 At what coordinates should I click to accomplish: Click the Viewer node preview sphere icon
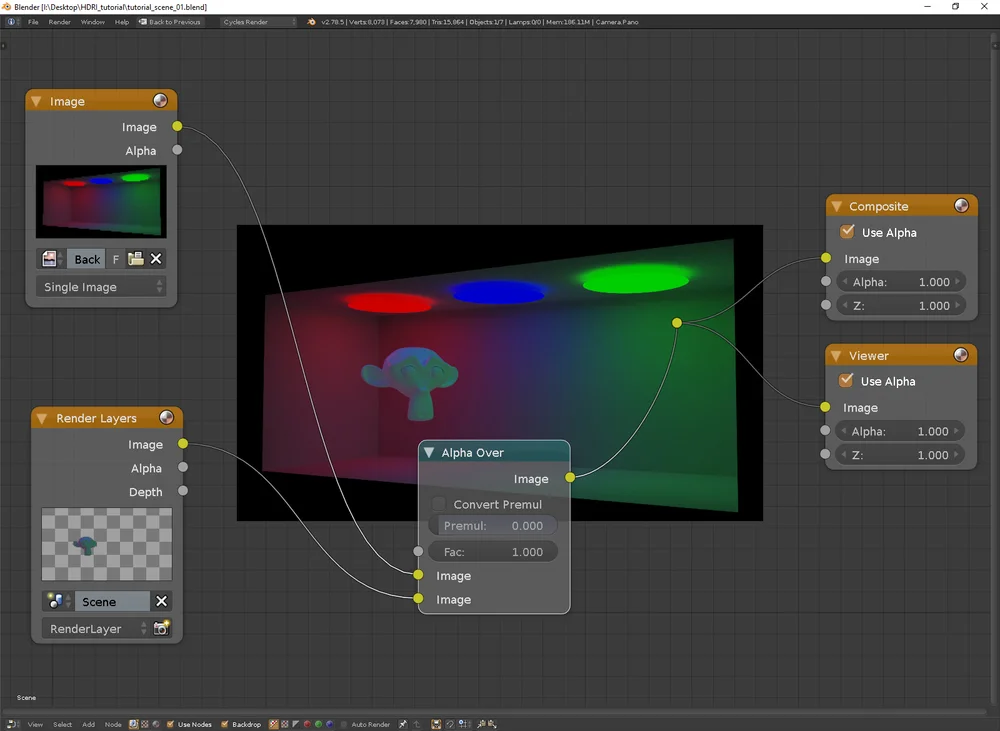(960, 355)
